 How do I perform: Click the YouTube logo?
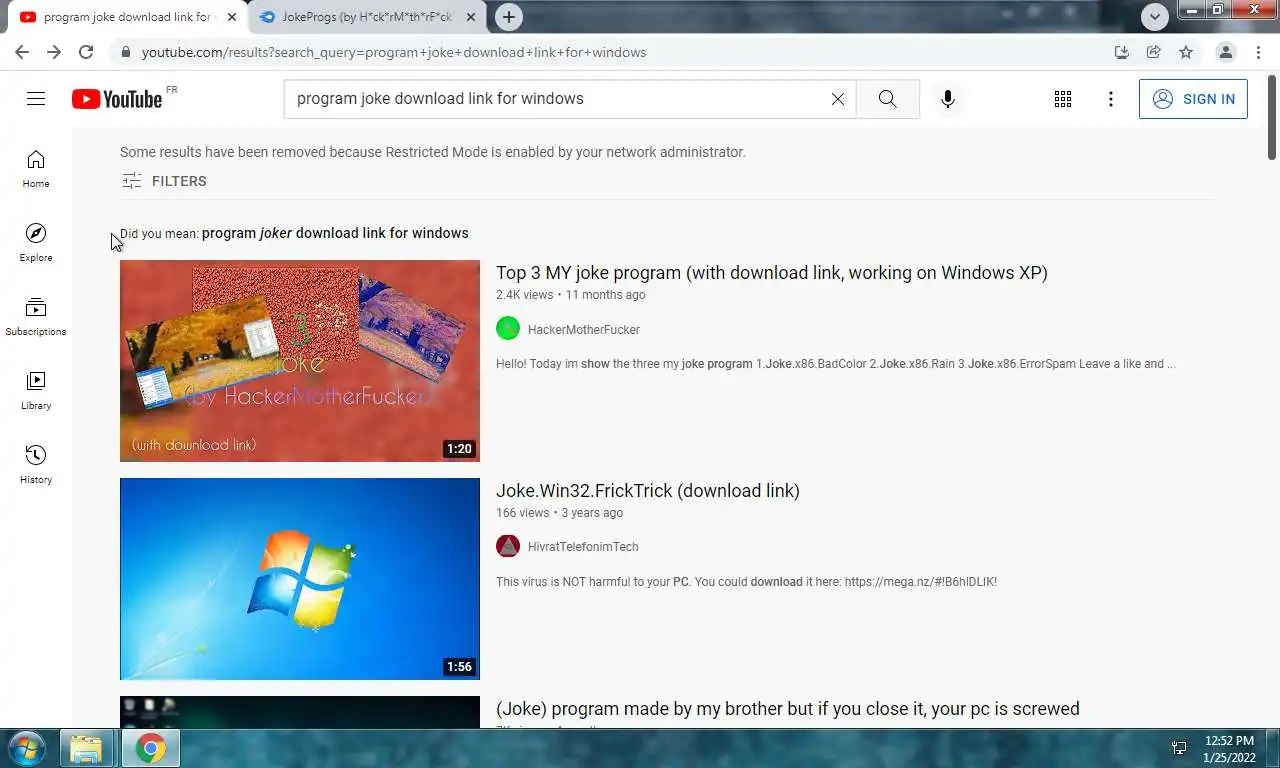point(117,98)
